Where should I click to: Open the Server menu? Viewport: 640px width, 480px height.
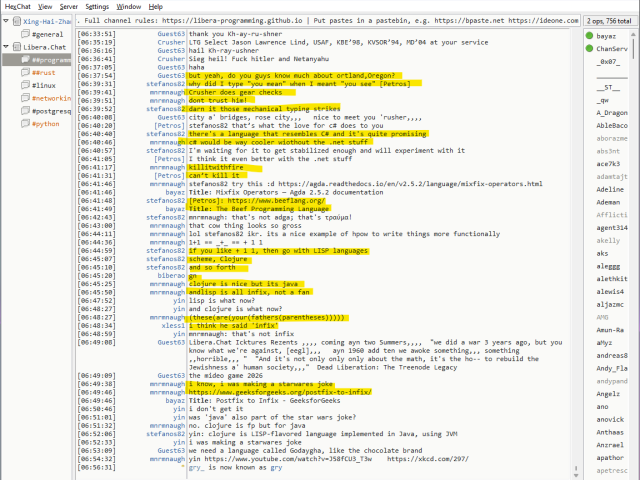(68, 6)
